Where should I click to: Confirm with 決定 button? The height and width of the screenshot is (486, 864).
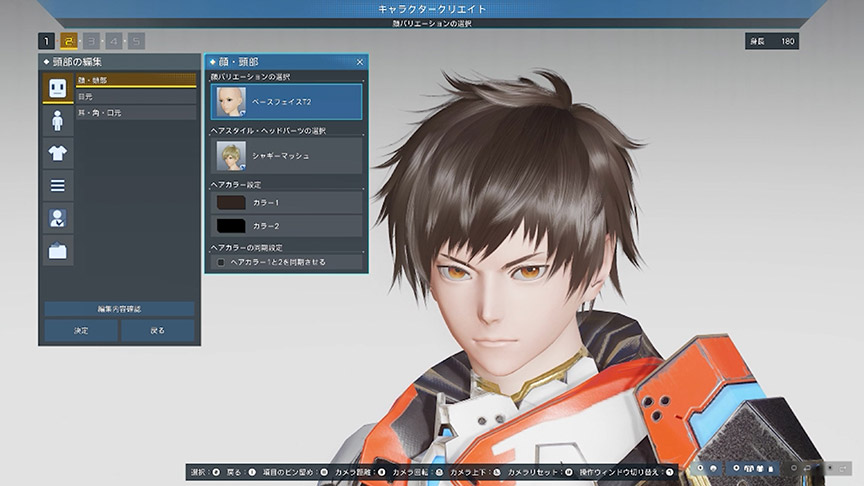[x=81, y=331]
